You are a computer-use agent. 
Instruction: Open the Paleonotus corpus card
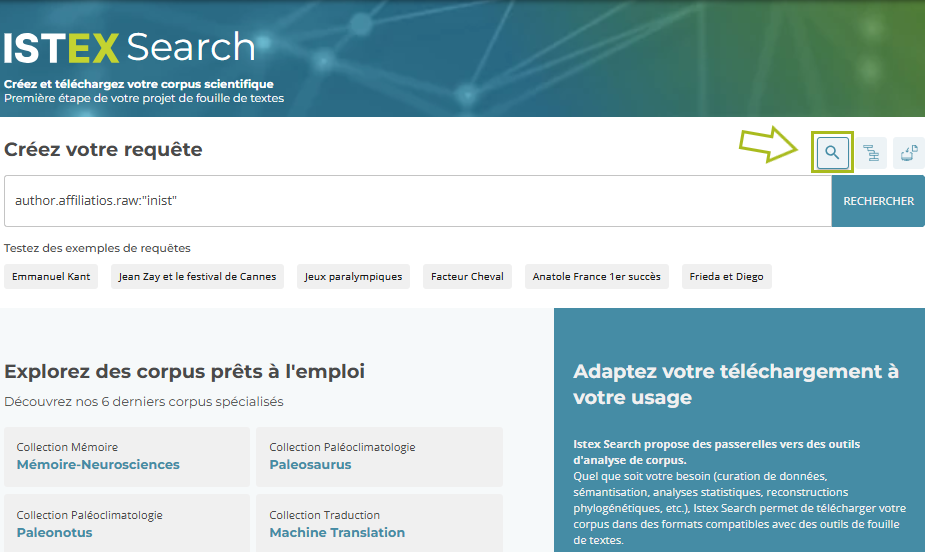coord(54,532)
